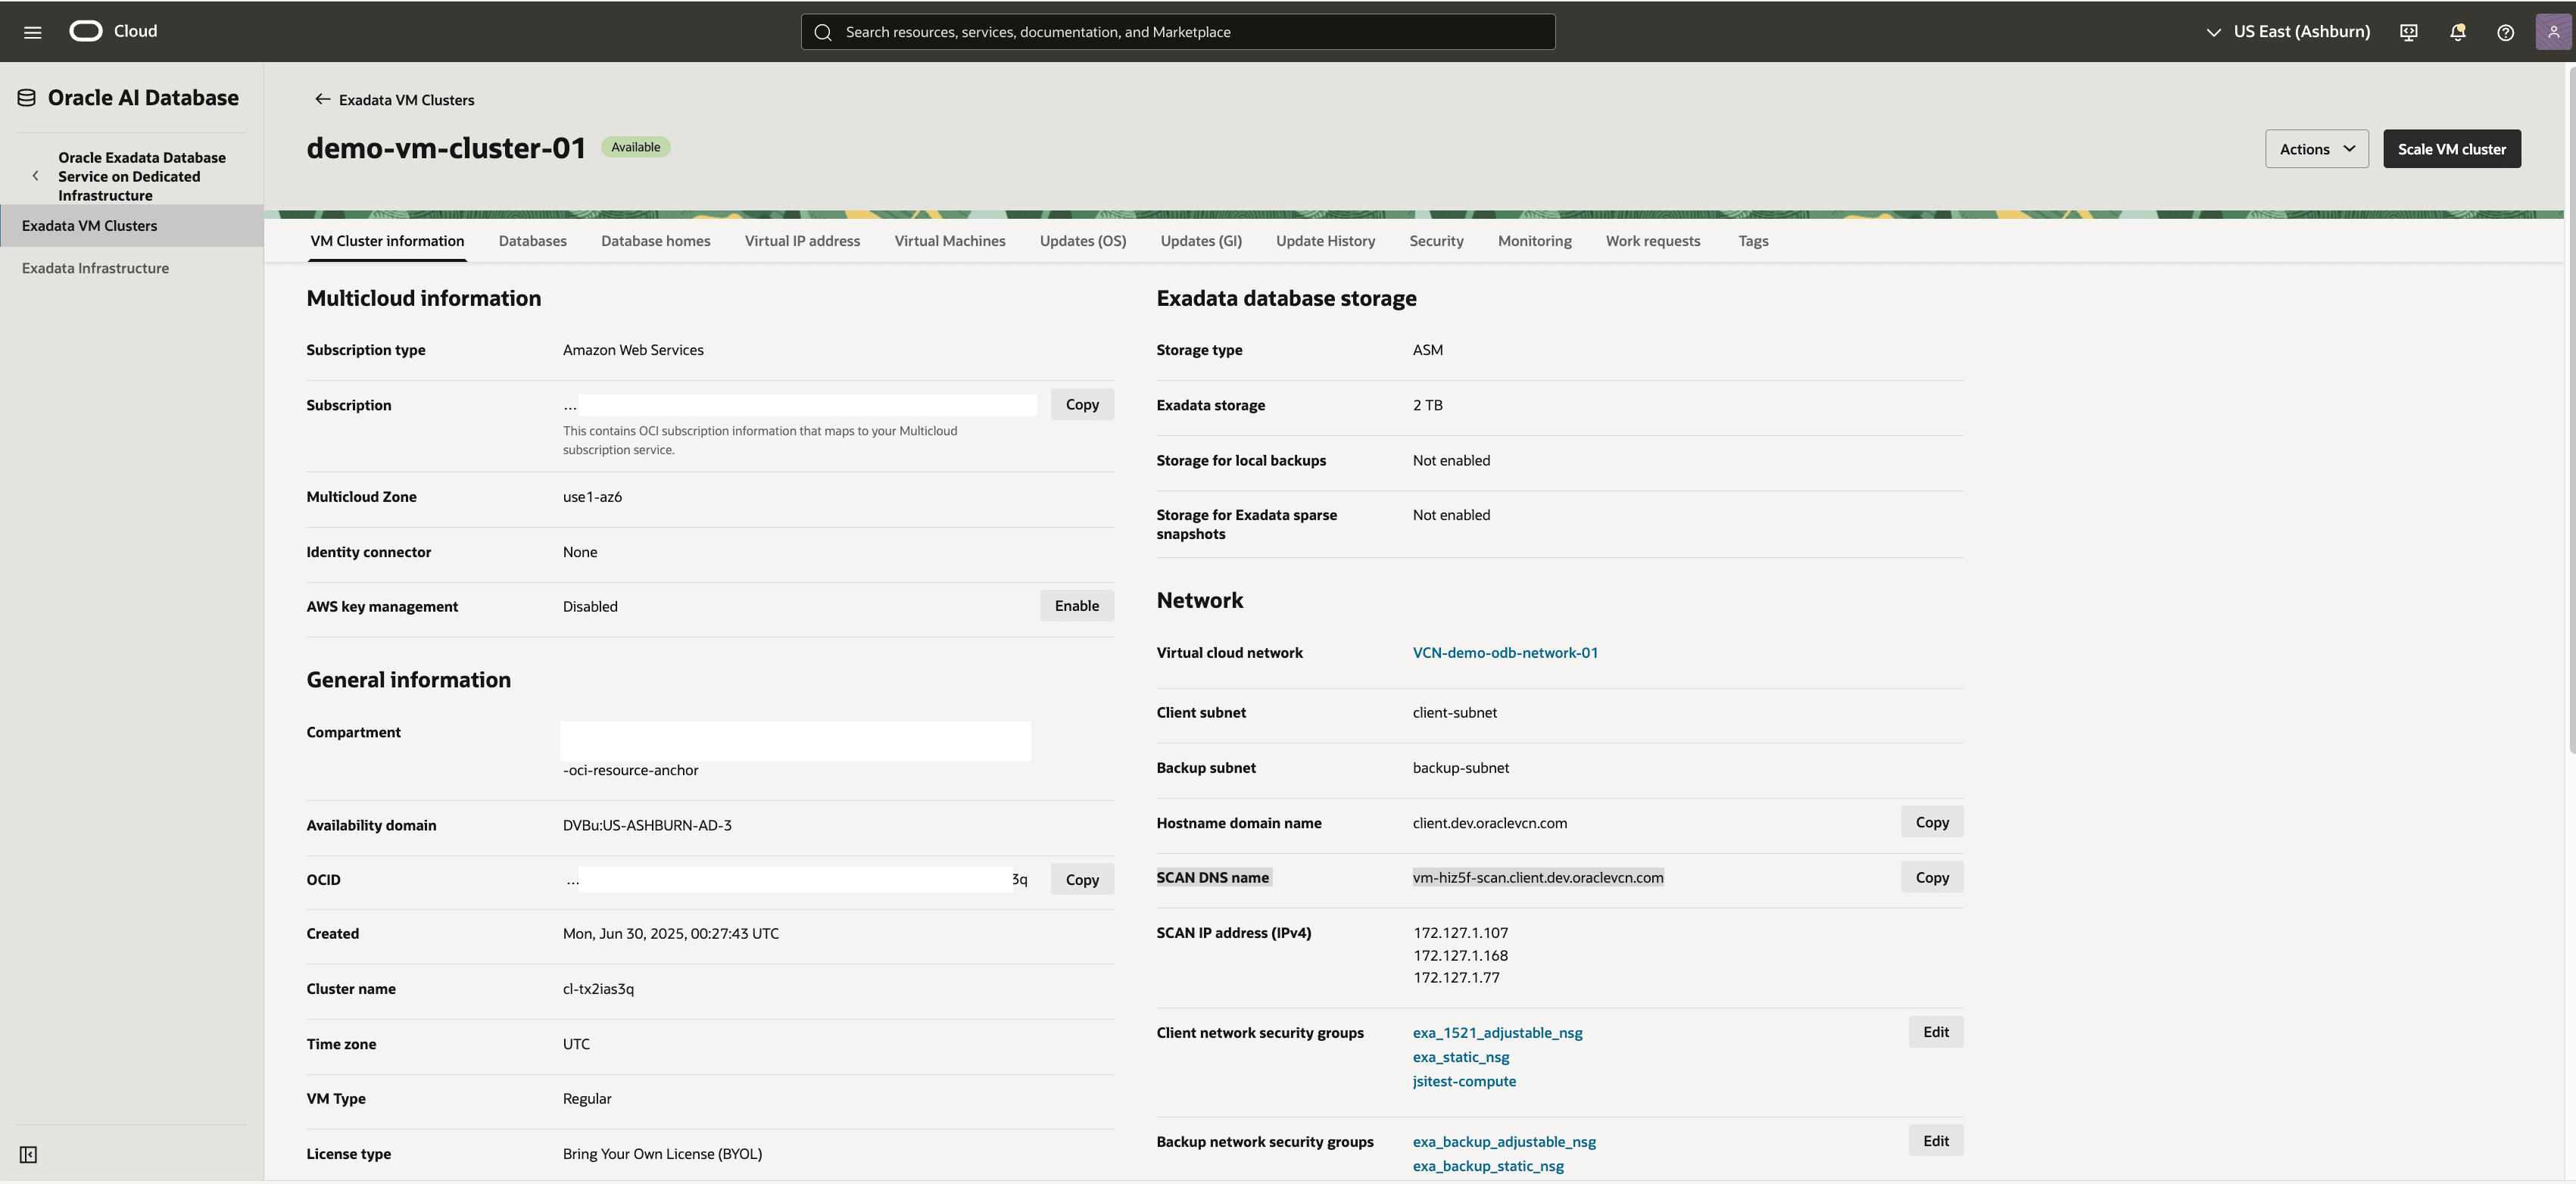Click the Oracle AI Database icon
This screenshot has height=1184, width=2576.
[x=27, y=98]
